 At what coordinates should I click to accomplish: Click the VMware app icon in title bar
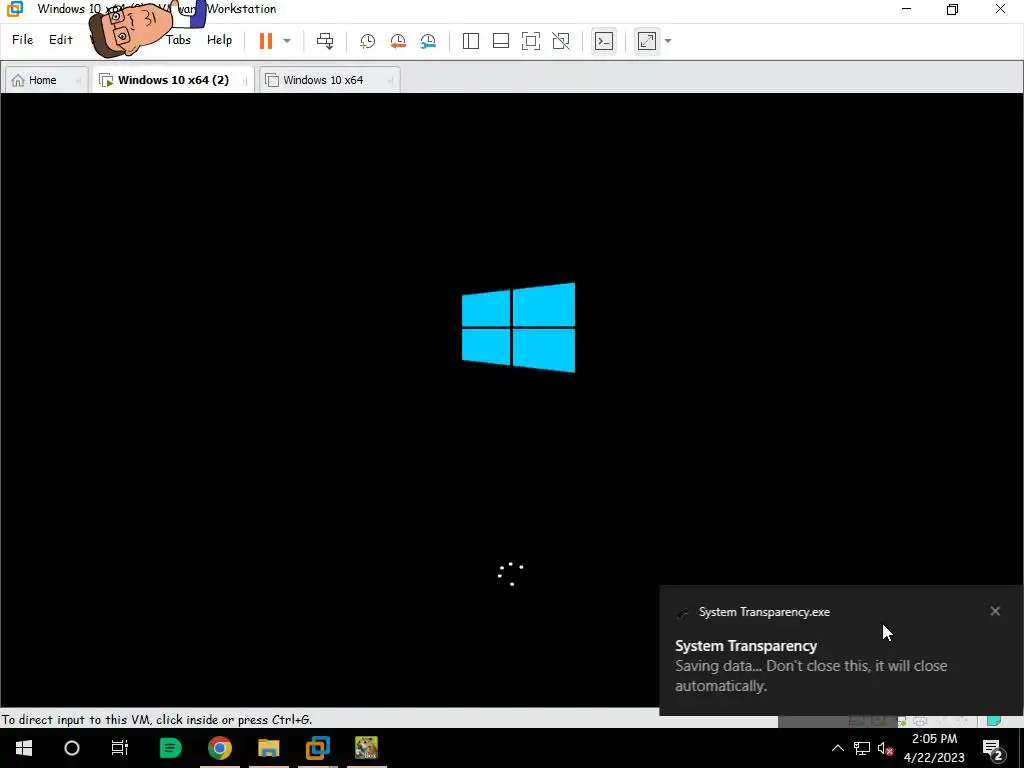coord(14,9)
